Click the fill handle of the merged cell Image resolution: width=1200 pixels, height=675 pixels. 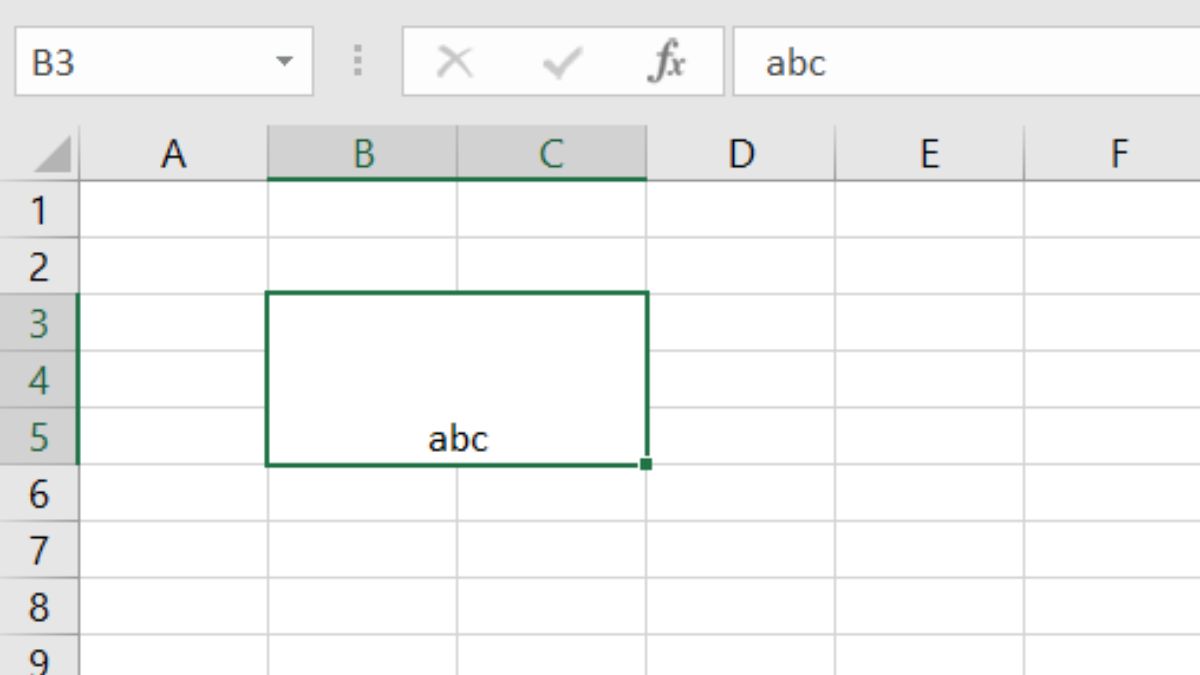click(646, 464)
